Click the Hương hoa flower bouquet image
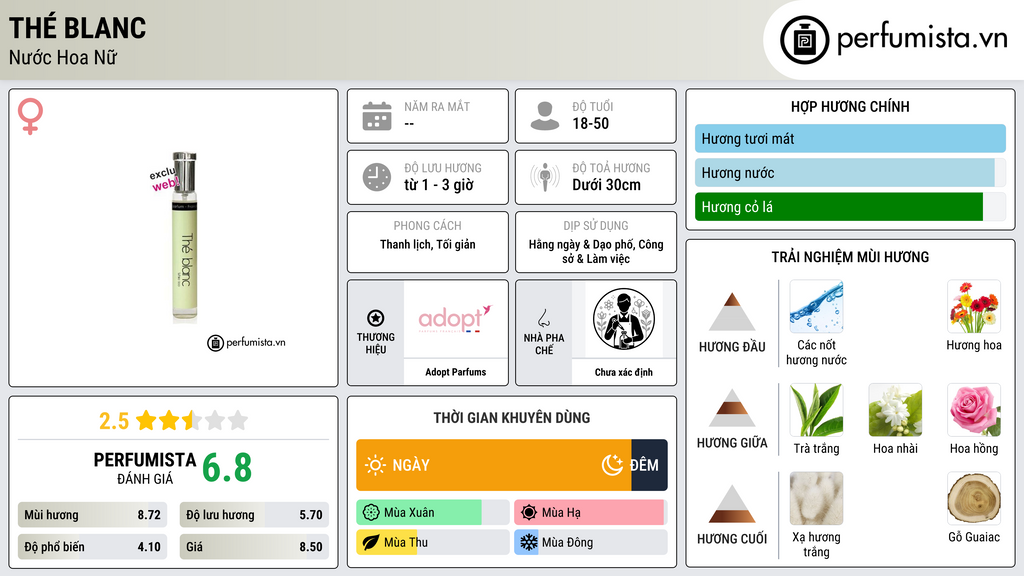Image resolution: width=1024 pixels, height=576 pixels. tap(974, 306)
